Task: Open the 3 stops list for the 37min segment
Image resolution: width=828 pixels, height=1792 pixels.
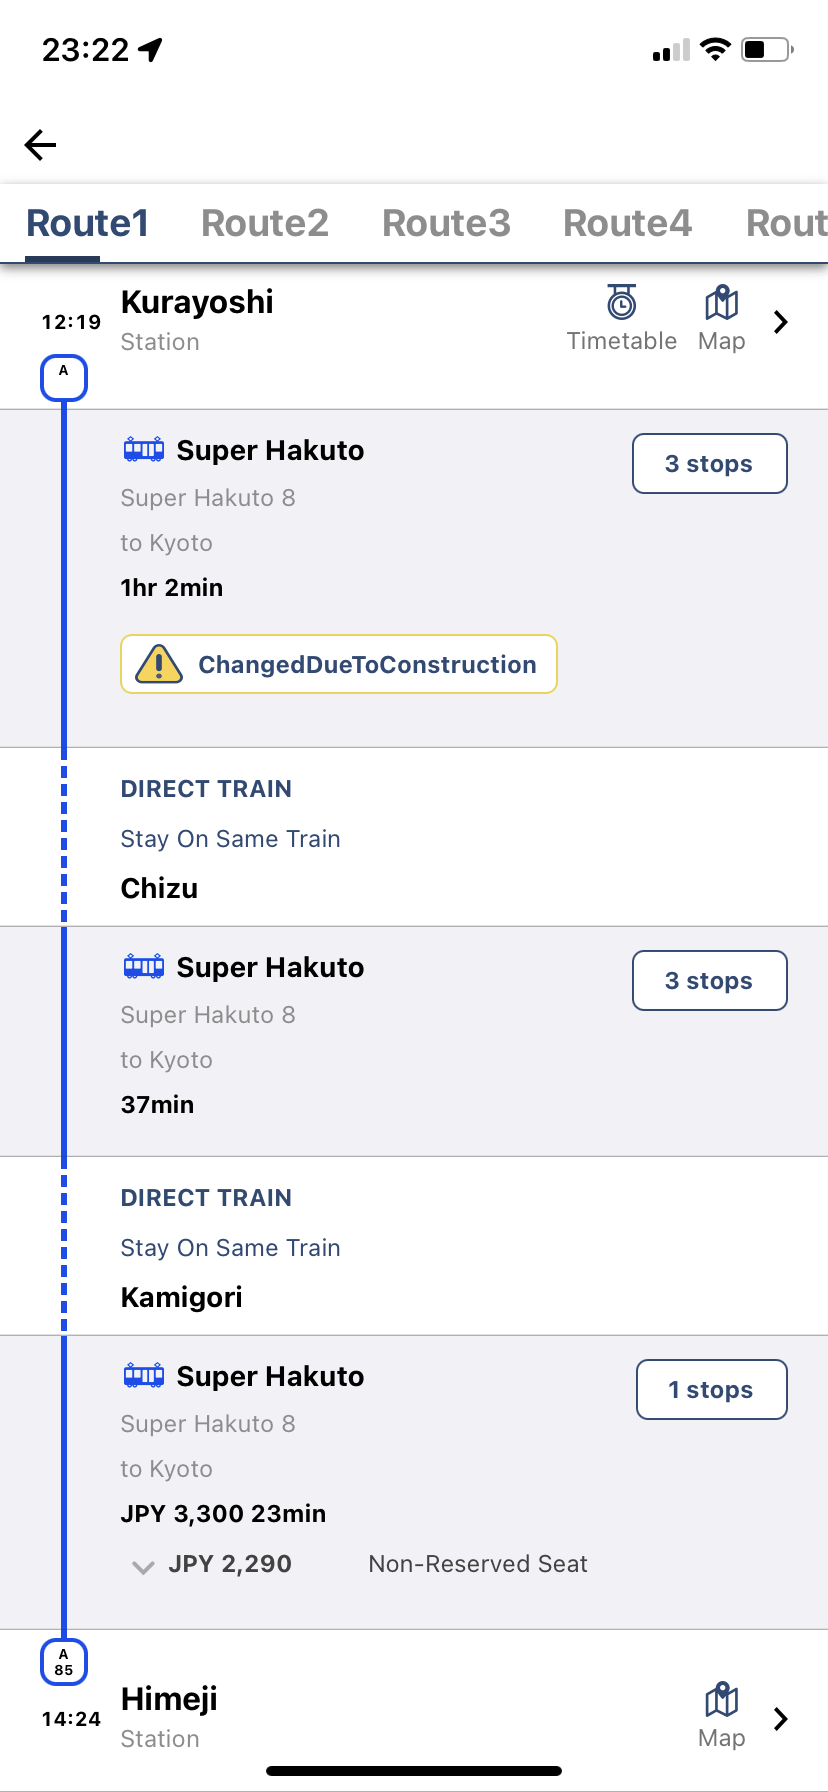Action: click(x=709, y=980)
